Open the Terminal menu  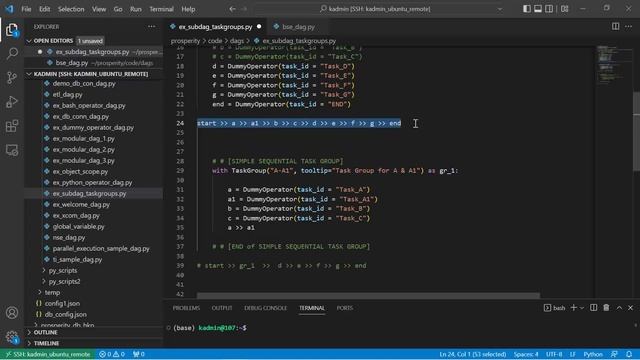(161, 9)
